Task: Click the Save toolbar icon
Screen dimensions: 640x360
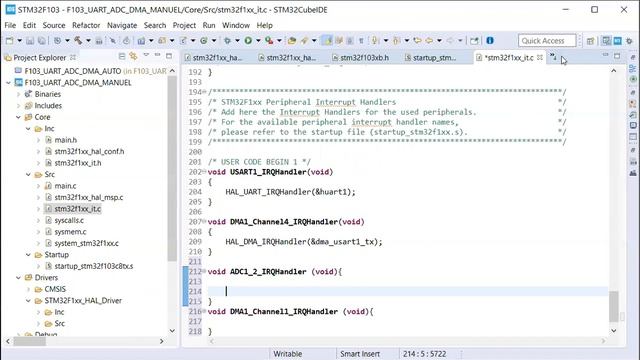Action: (30, 40)
